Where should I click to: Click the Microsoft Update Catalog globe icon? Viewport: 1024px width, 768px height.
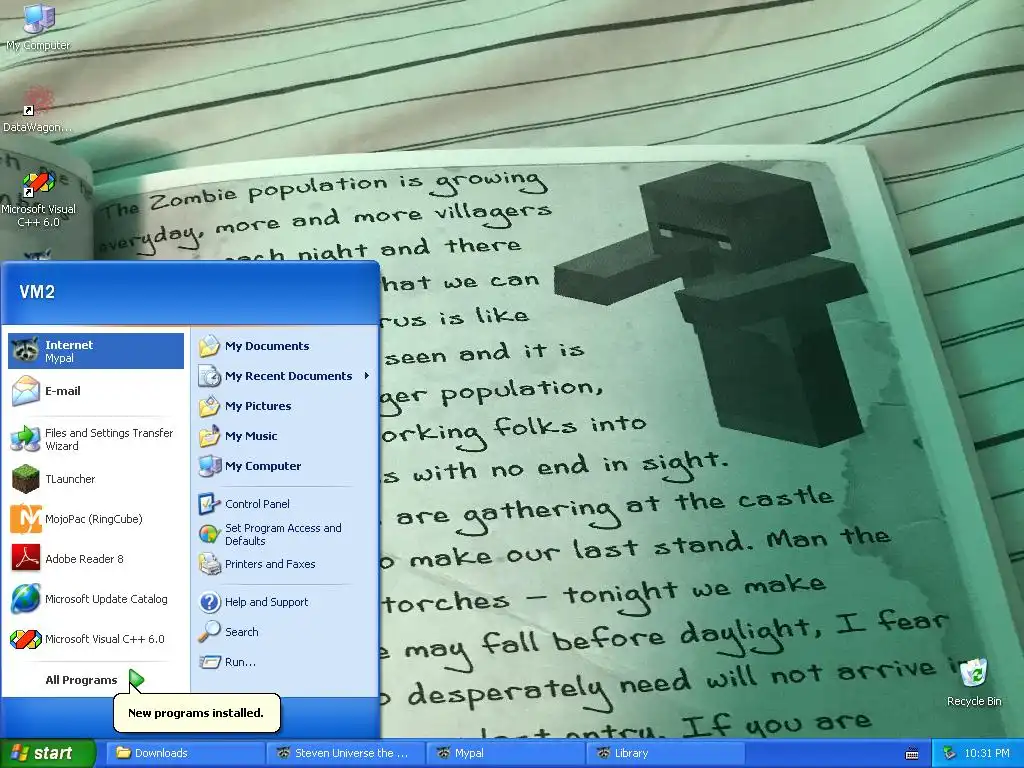(25, 599)
